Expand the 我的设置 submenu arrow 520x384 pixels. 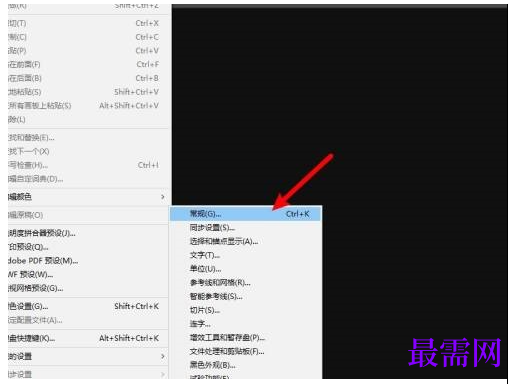click(163, 356)
